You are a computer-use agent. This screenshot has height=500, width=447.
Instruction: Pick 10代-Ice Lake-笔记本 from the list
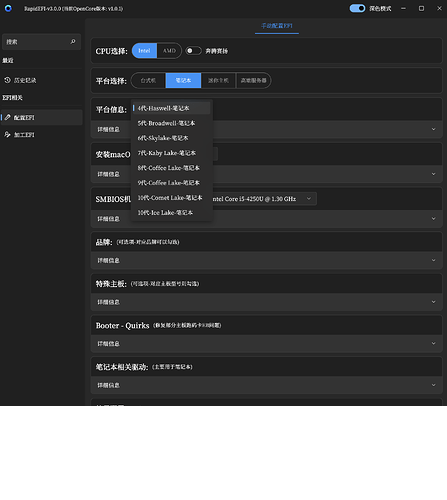[x=172, y=212]
